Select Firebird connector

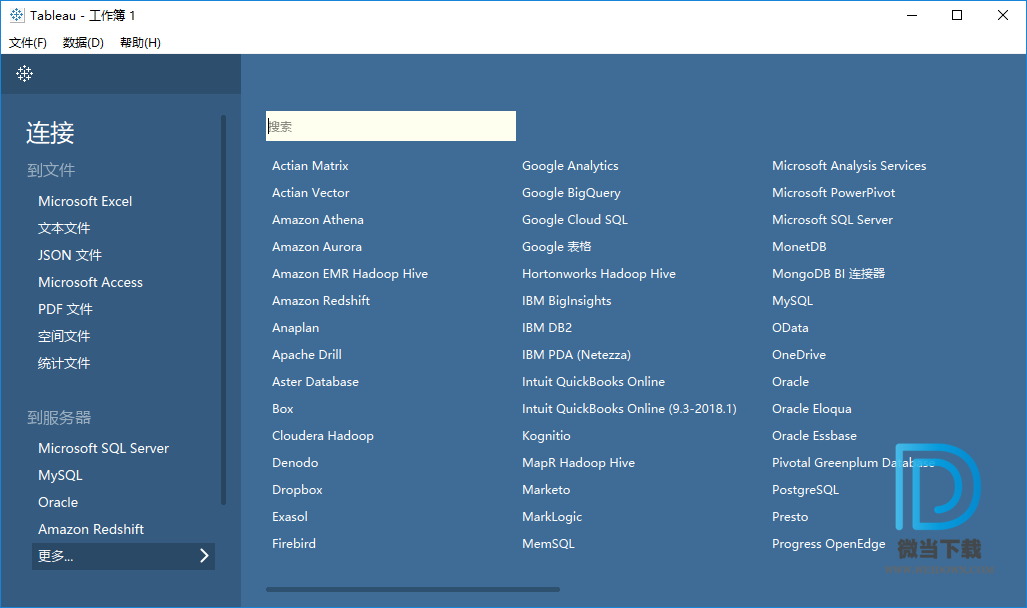[x=294, y=543]
